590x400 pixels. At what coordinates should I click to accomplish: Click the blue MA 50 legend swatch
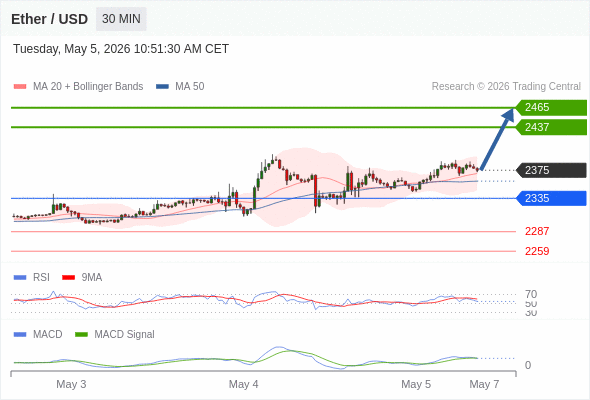[162, 87]
